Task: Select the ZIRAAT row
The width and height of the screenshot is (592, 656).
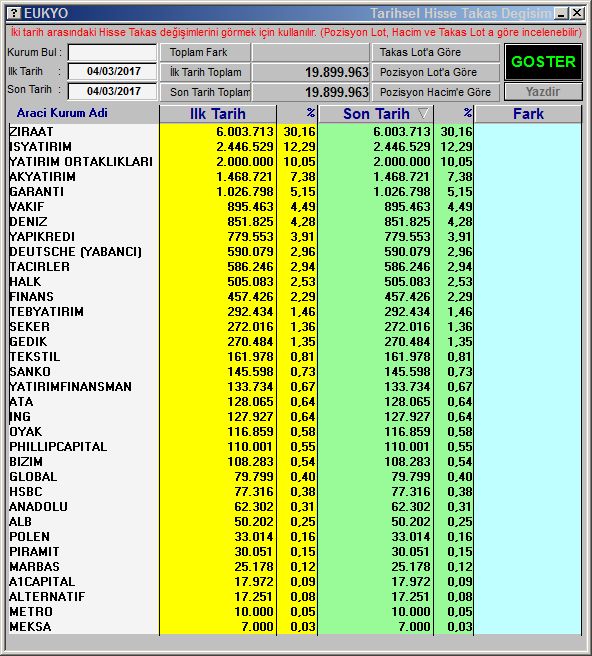Action: pos(295,132)
